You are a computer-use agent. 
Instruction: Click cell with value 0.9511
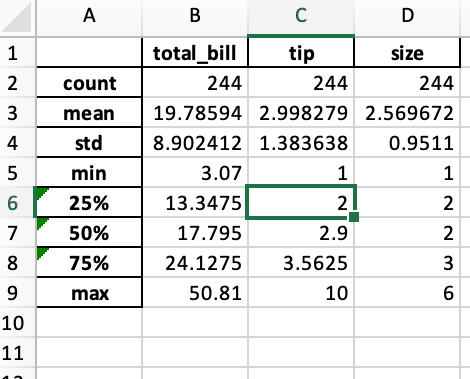pos(407,143)
